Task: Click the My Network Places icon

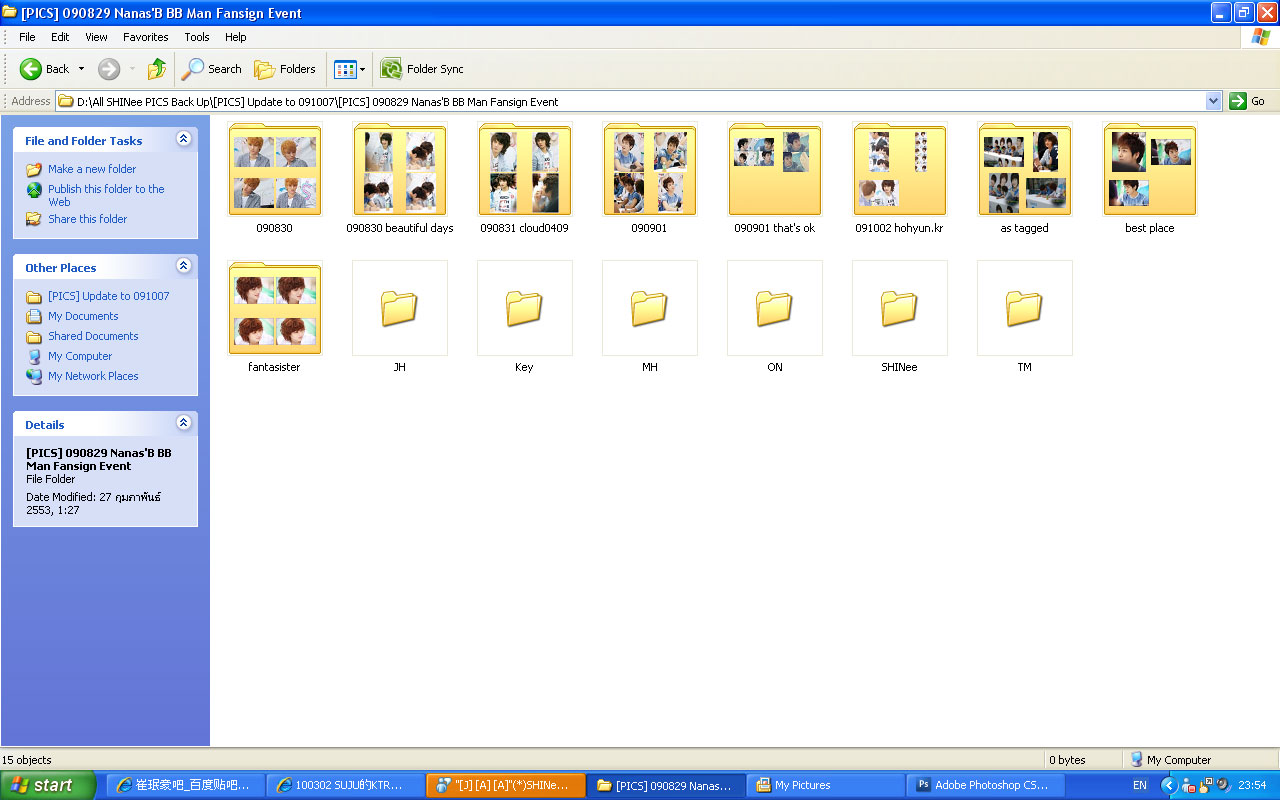Action: coord(34,376)
